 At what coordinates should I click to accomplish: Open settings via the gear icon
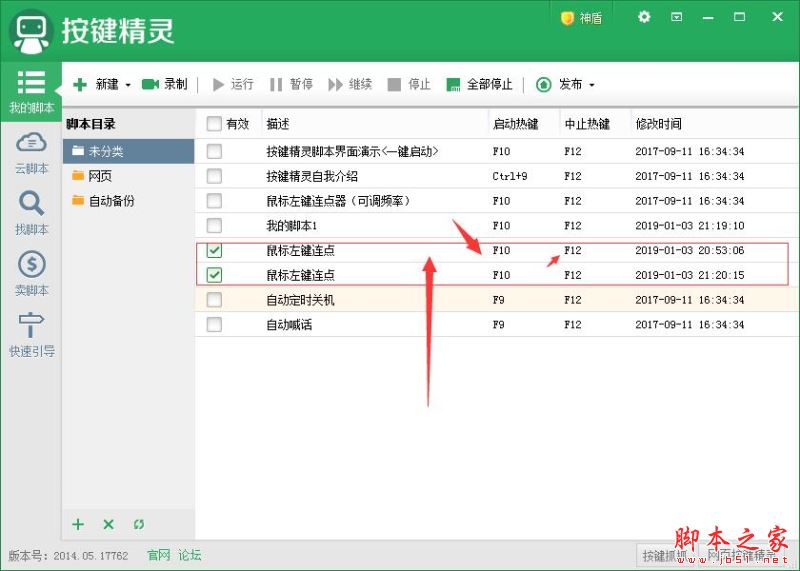[x=644, y=17]
